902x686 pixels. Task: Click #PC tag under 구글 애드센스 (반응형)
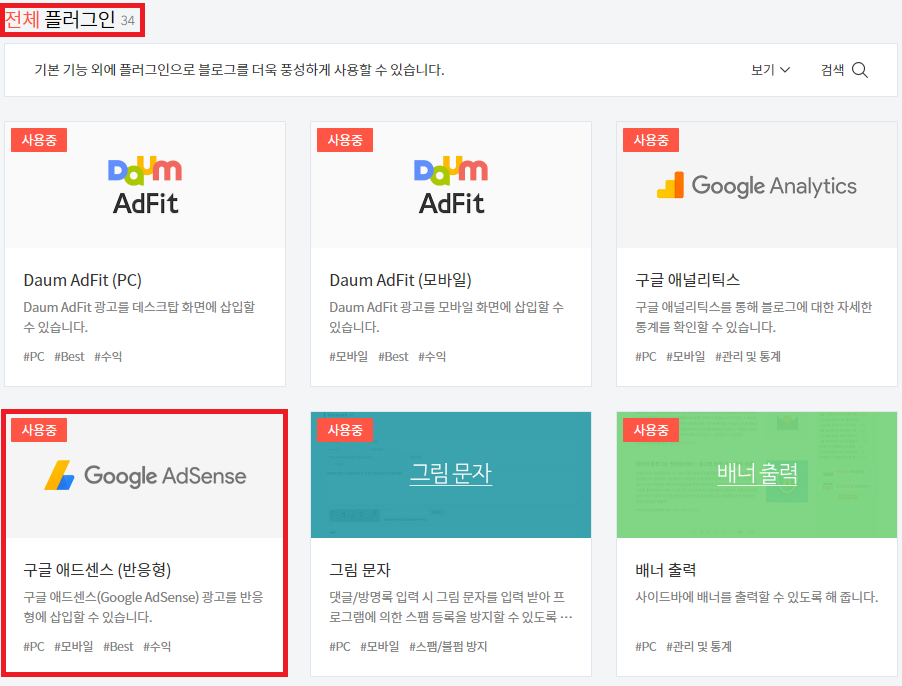pos(34,646)
